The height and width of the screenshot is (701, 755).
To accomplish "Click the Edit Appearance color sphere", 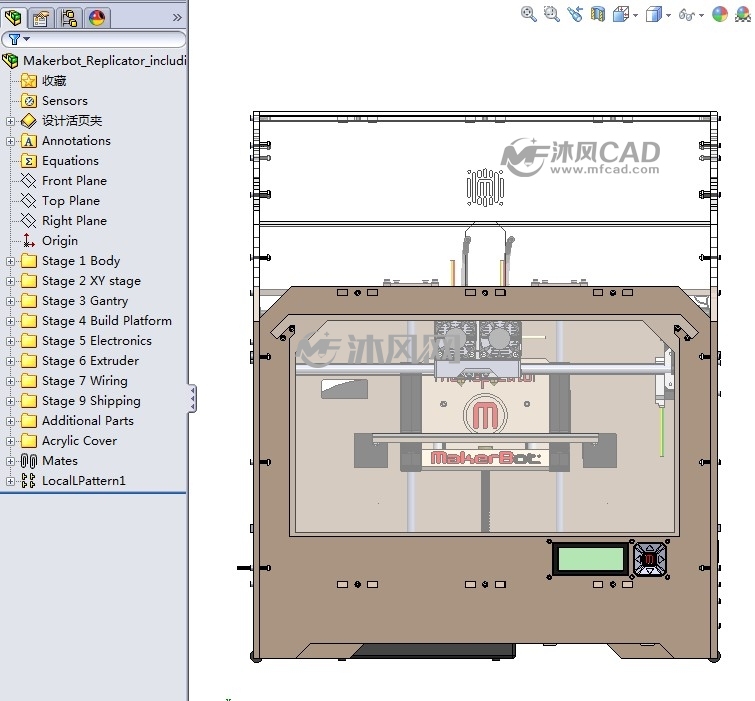I will (x=719, y=14).
